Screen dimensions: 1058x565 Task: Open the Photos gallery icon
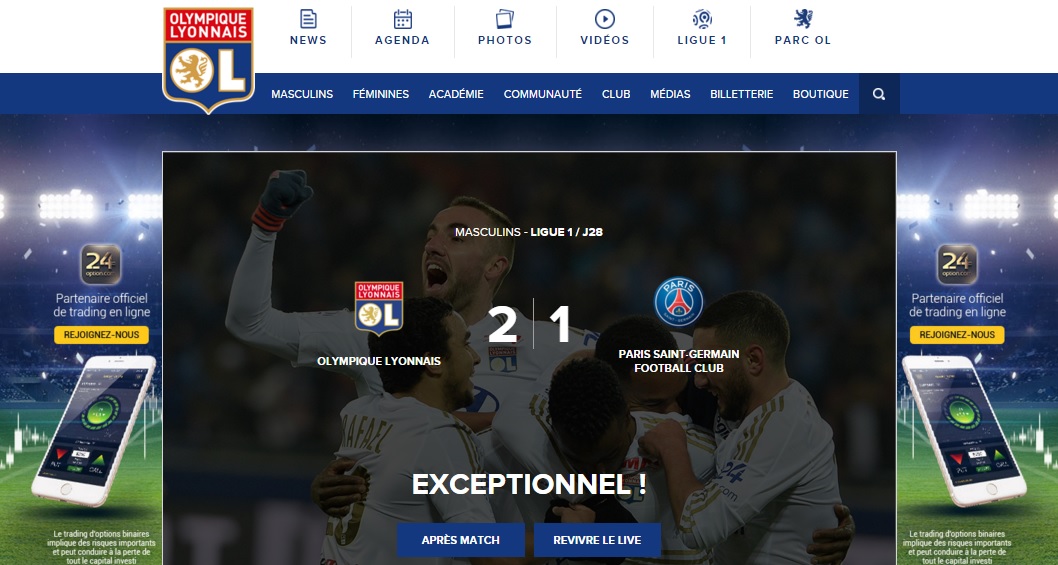pos(505,19)
